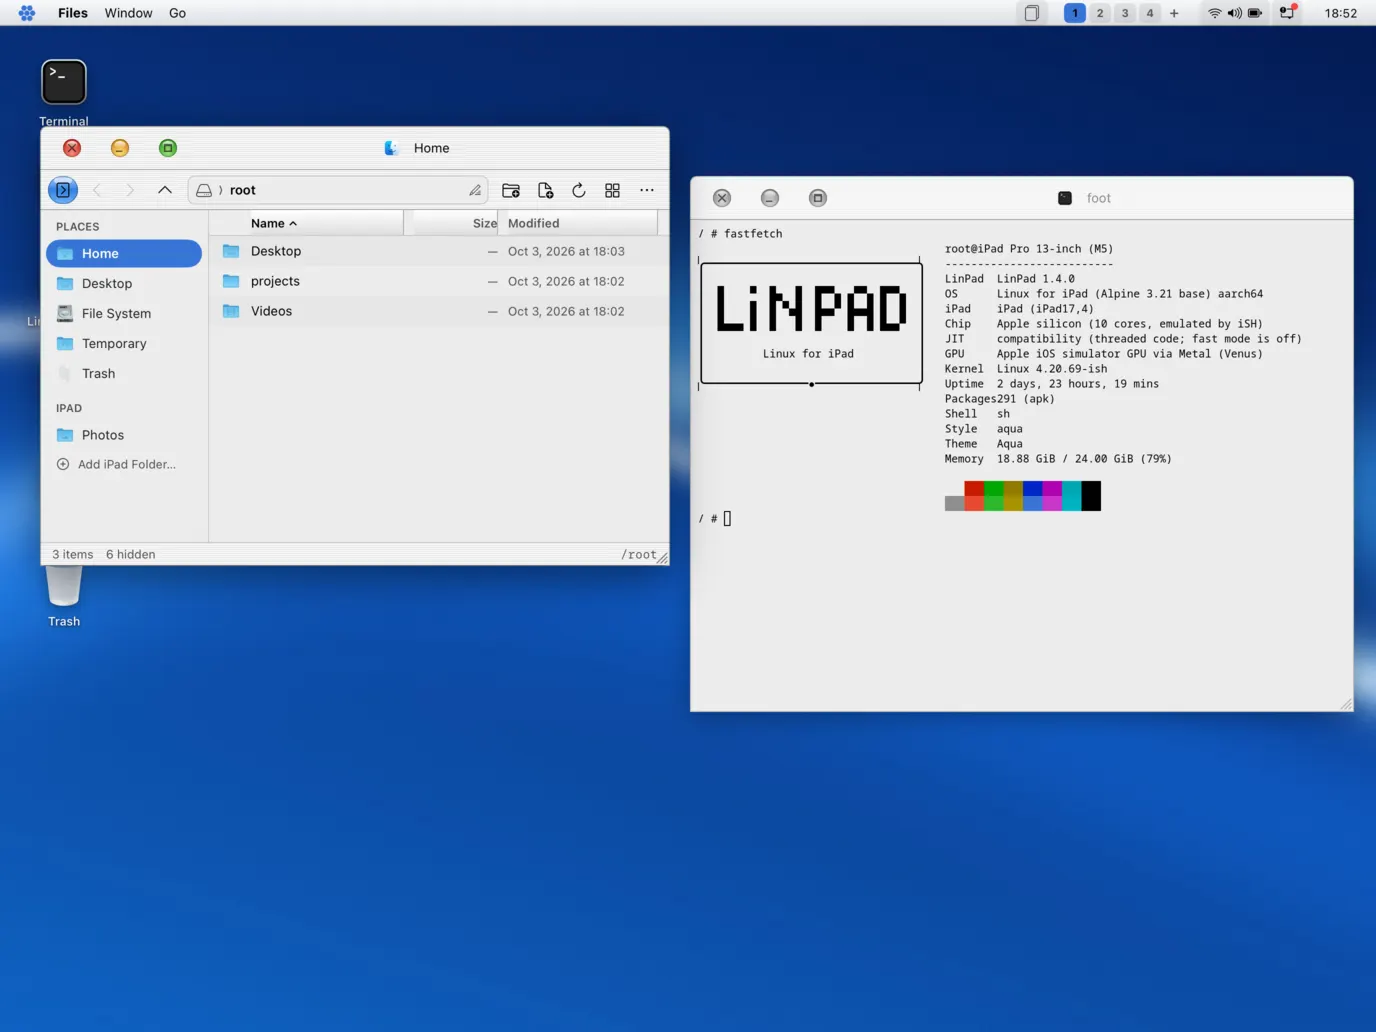Open the notifications icon with red badge
The width and height of the screenshot is (1376, 1032).
1288,12
